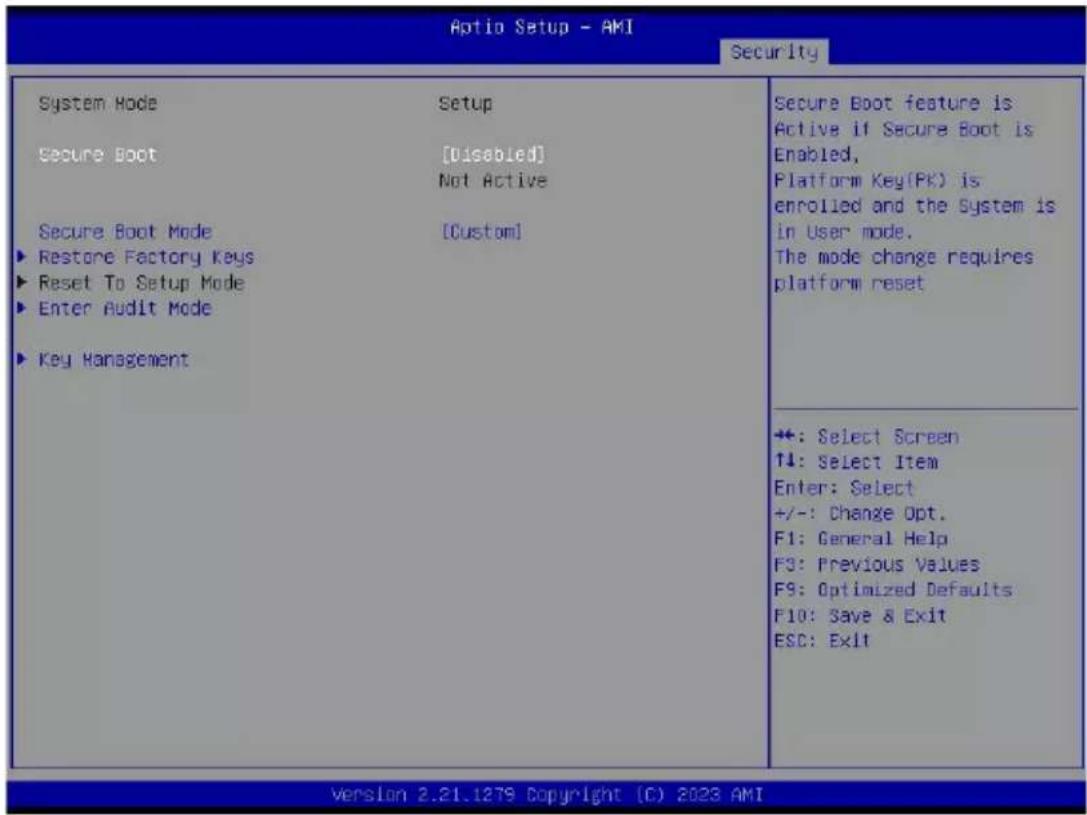Click the version copyright footer text

548,794
